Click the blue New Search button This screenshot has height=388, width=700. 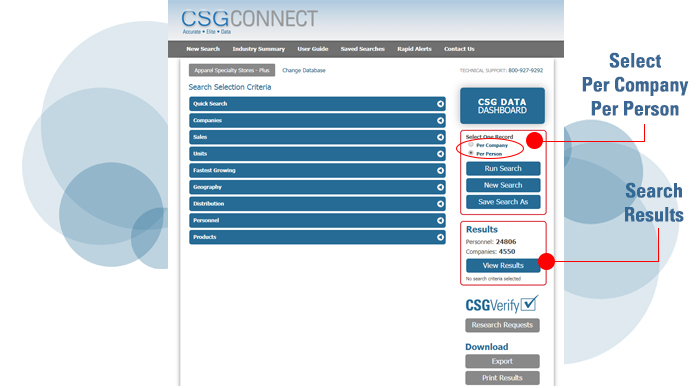[x=503, y=185]
